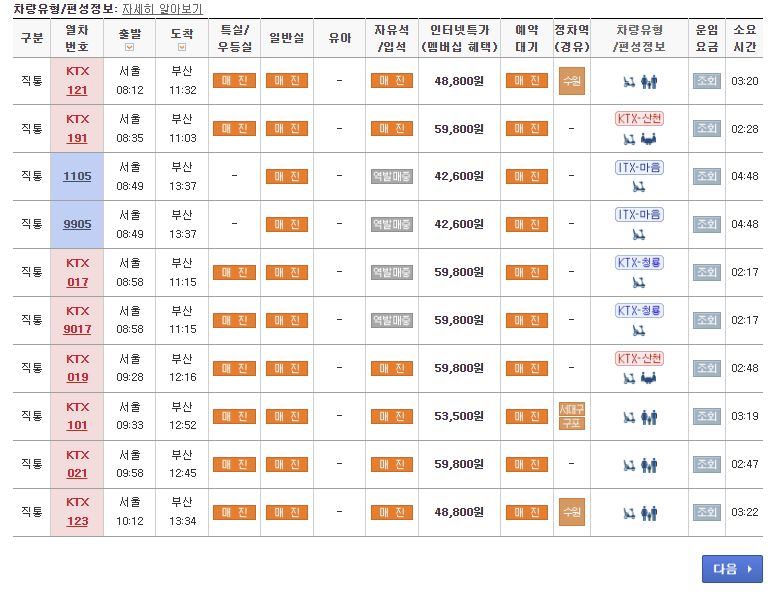Sort by departure time arrow under 출발
This screenshot has height=595, width=775.
(x=129, y=47)
